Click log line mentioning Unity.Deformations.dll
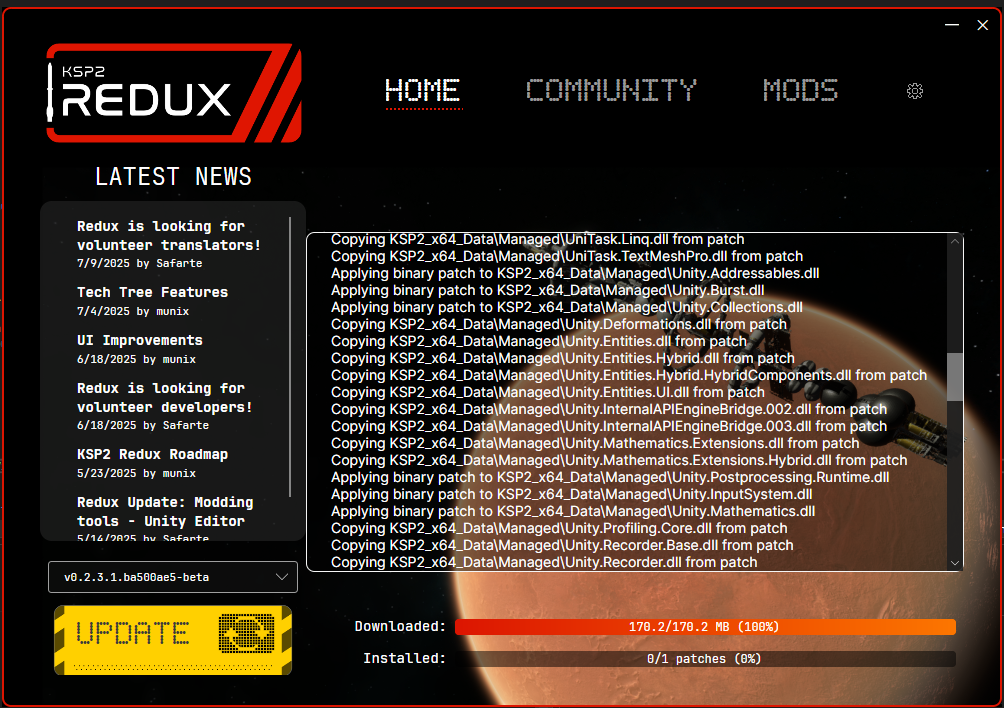The image size is (1004, 708). [559, 325]
